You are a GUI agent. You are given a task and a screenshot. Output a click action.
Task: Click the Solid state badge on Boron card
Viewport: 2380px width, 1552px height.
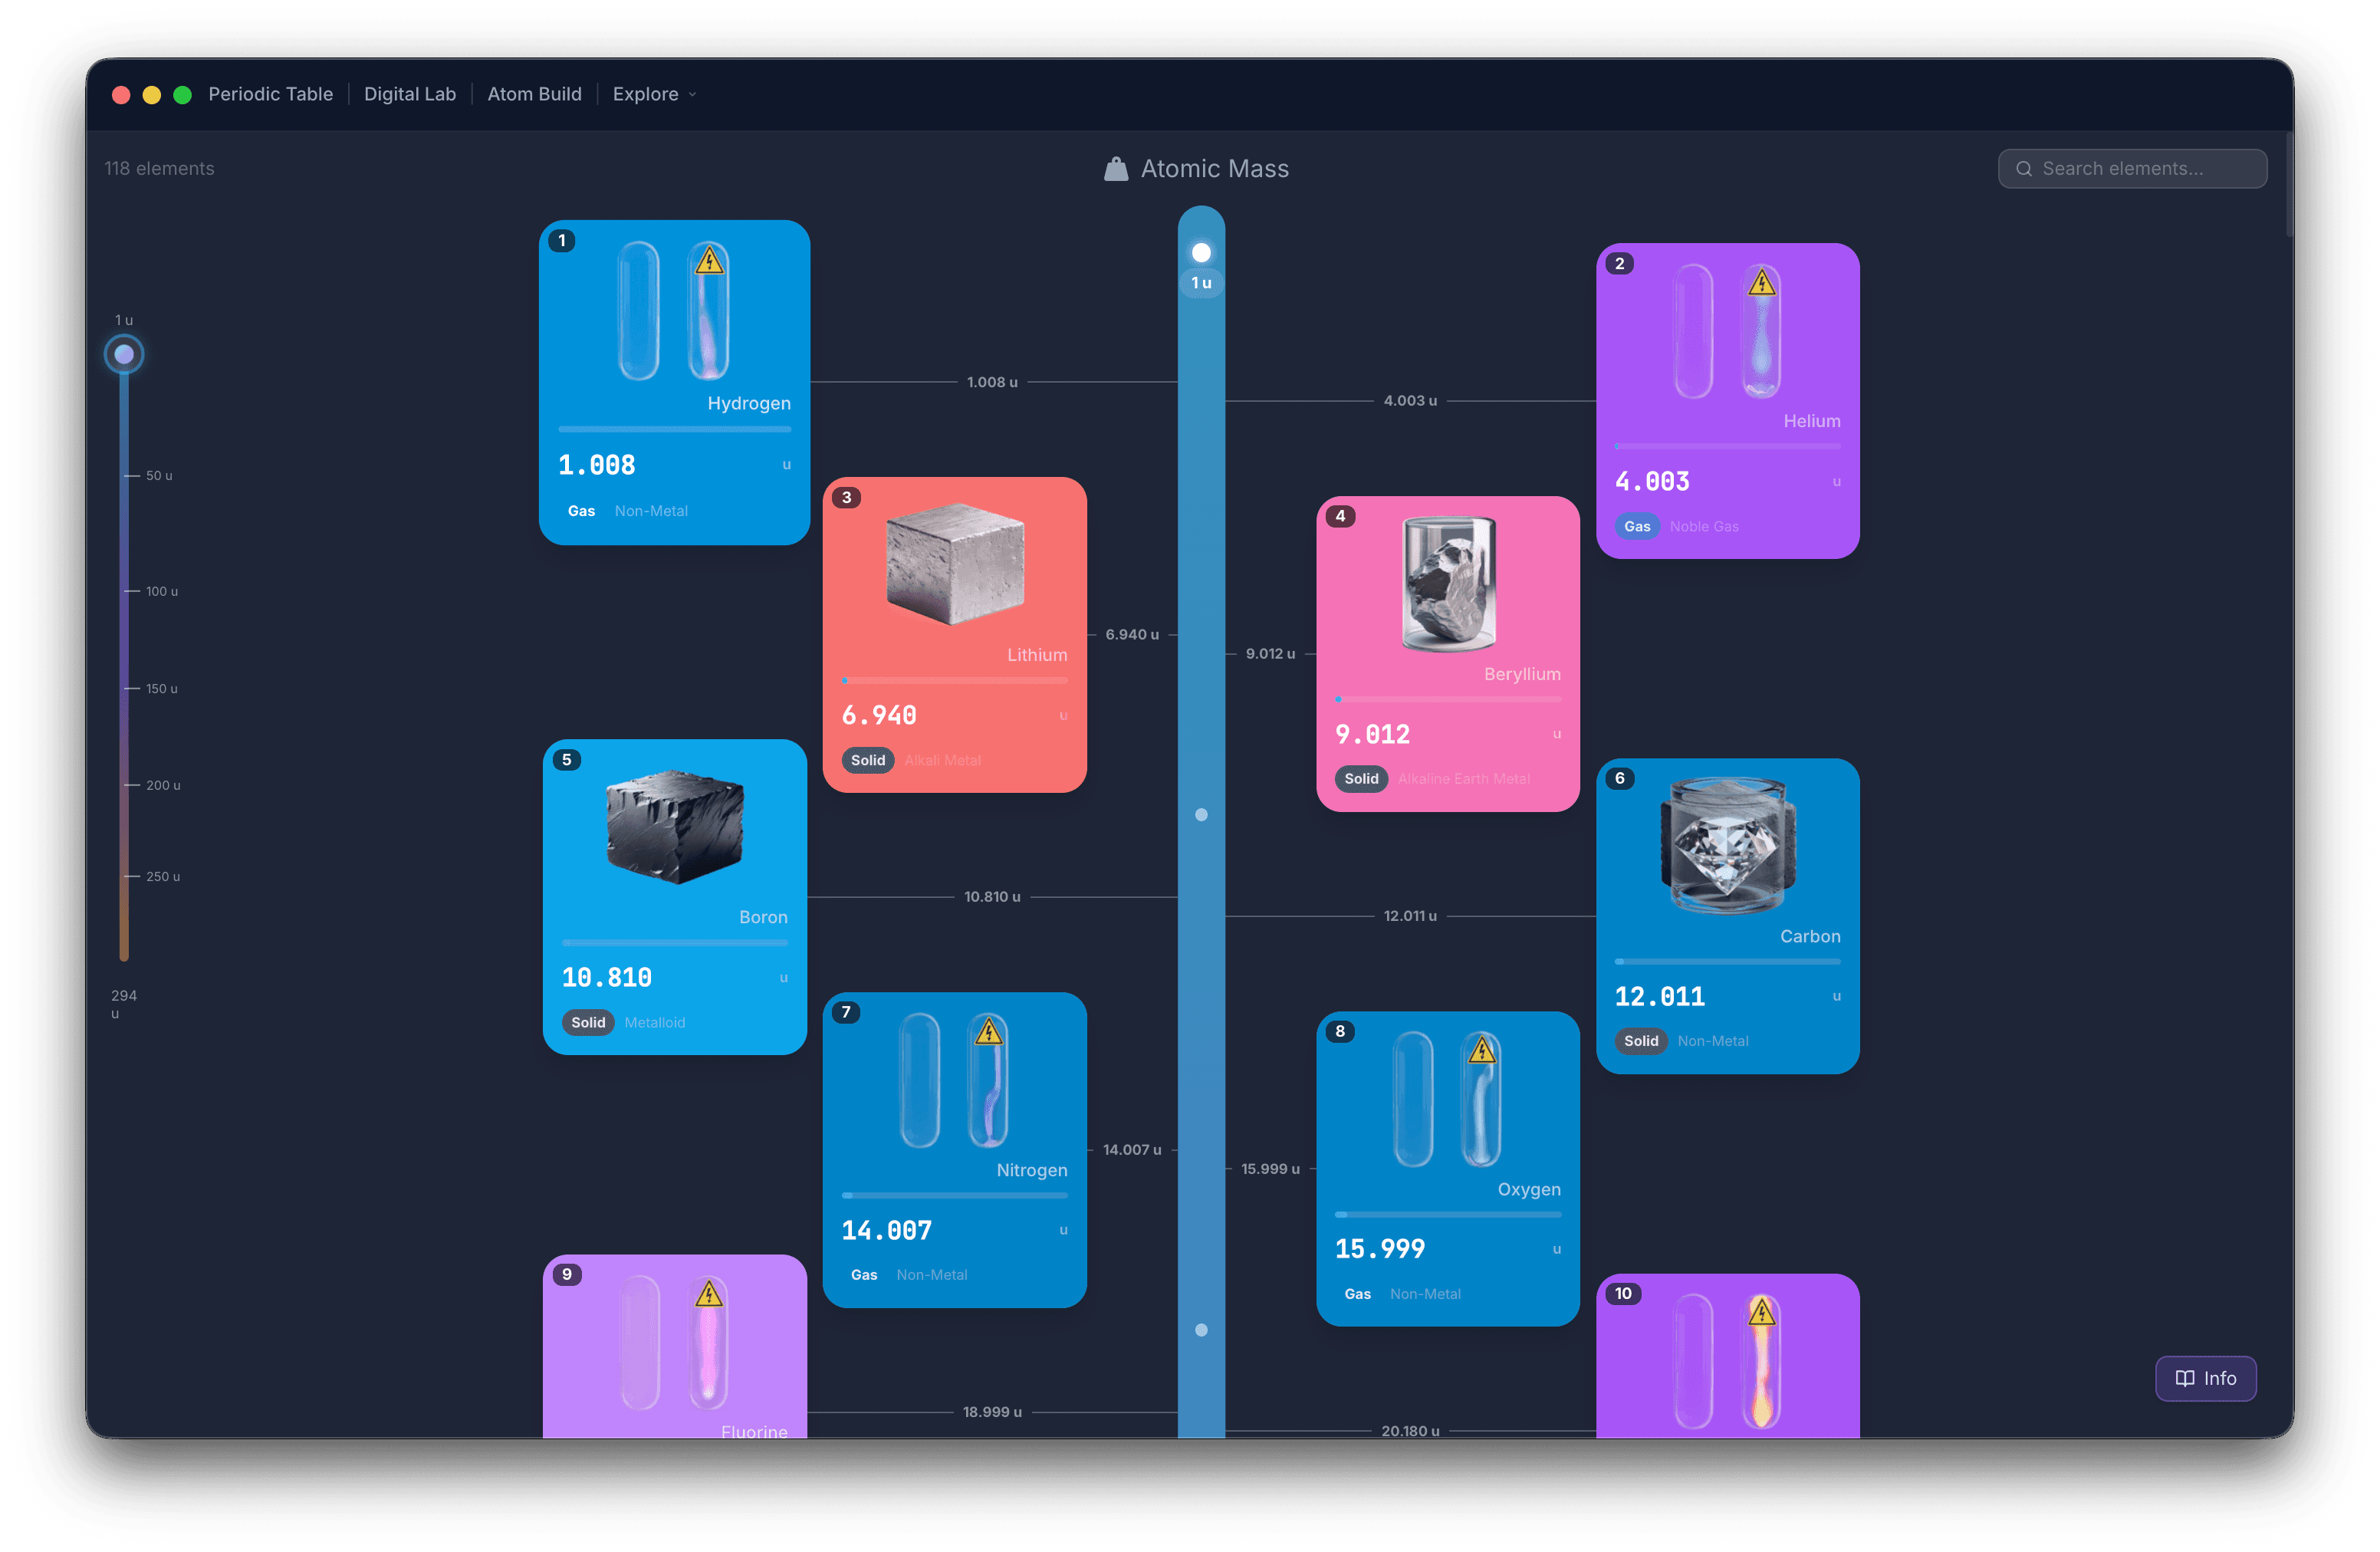point(588,1022)
